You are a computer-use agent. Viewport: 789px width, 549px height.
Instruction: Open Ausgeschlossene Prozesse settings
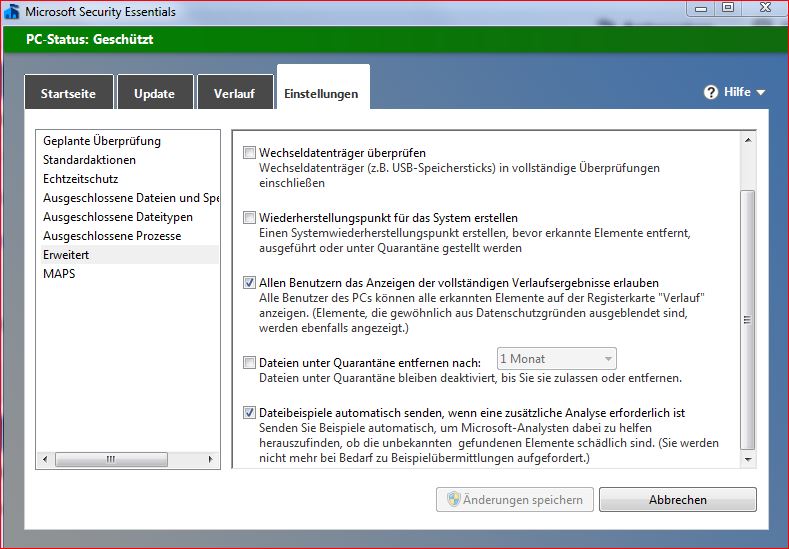[x=128, y=236]
